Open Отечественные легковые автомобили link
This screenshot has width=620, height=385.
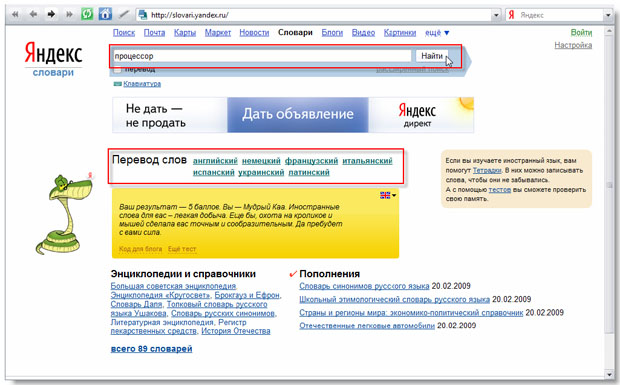pos(367,326)
